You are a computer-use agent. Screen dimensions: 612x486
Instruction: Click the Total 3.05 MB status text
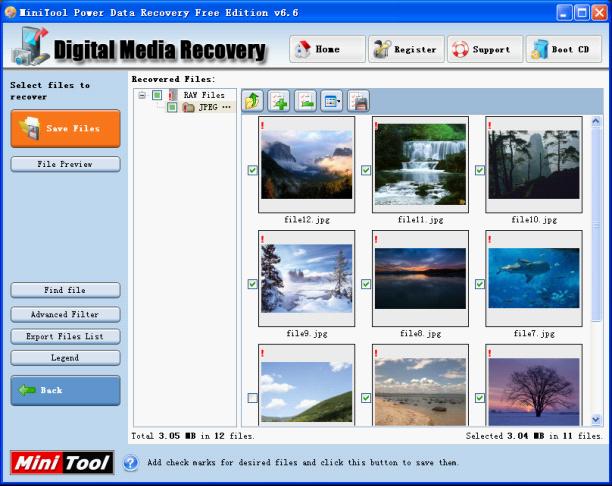[x=193, y=436]
